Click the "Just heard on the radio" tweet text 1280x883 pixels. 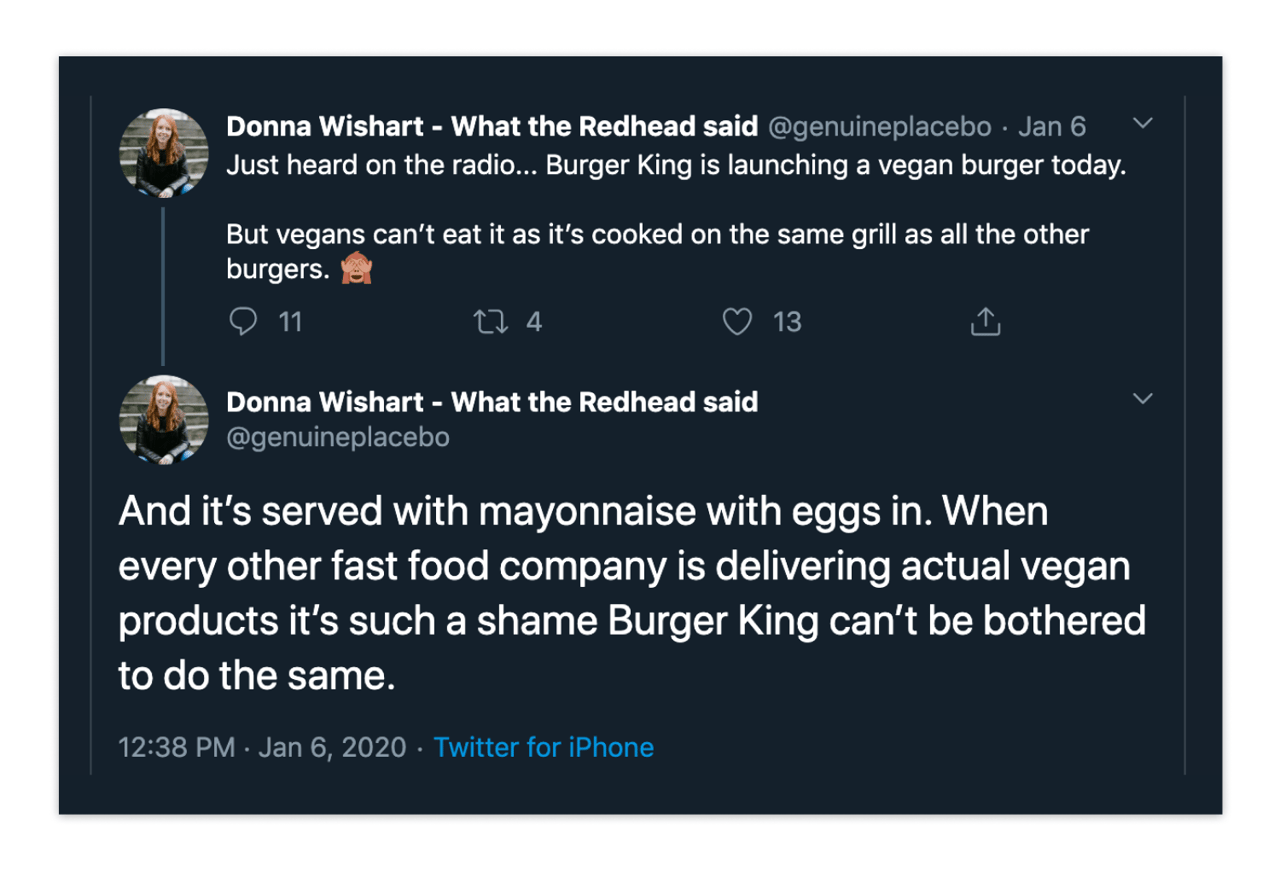pyautogui.click(x=676, y=165)
